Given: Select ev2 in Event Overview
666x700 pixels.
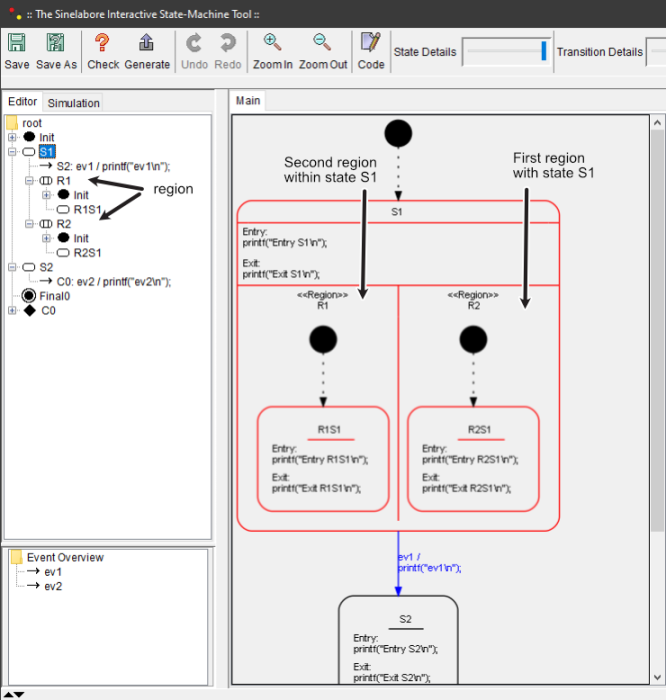Looking at the screenshot, I should [x=53, y=586].
